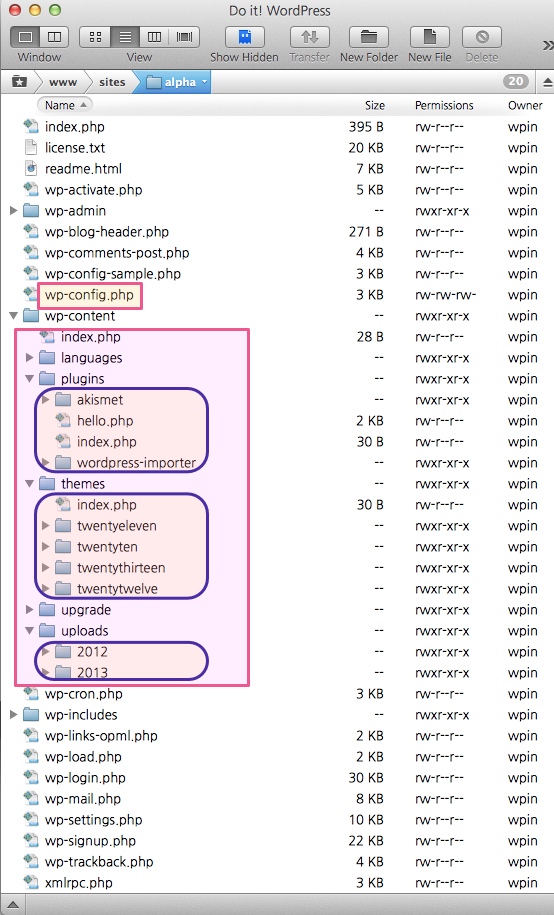The height and width of the screenshot is (915, 554).
Task: Select twentythirteen folder icon
Action: point(62,568)
